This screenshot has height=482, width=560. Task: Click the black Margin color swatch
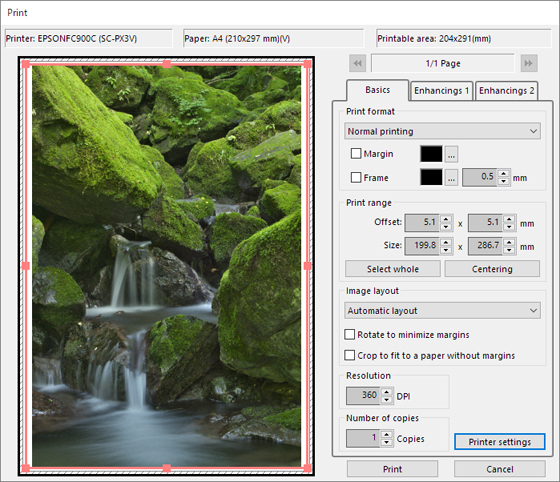click(431, 154)
